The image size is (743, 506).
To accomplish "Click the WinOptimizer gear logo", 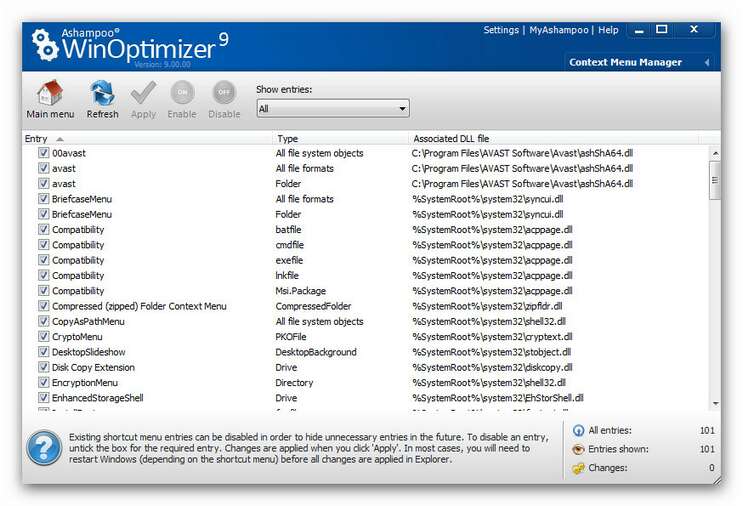I will [x=45, y=45].
